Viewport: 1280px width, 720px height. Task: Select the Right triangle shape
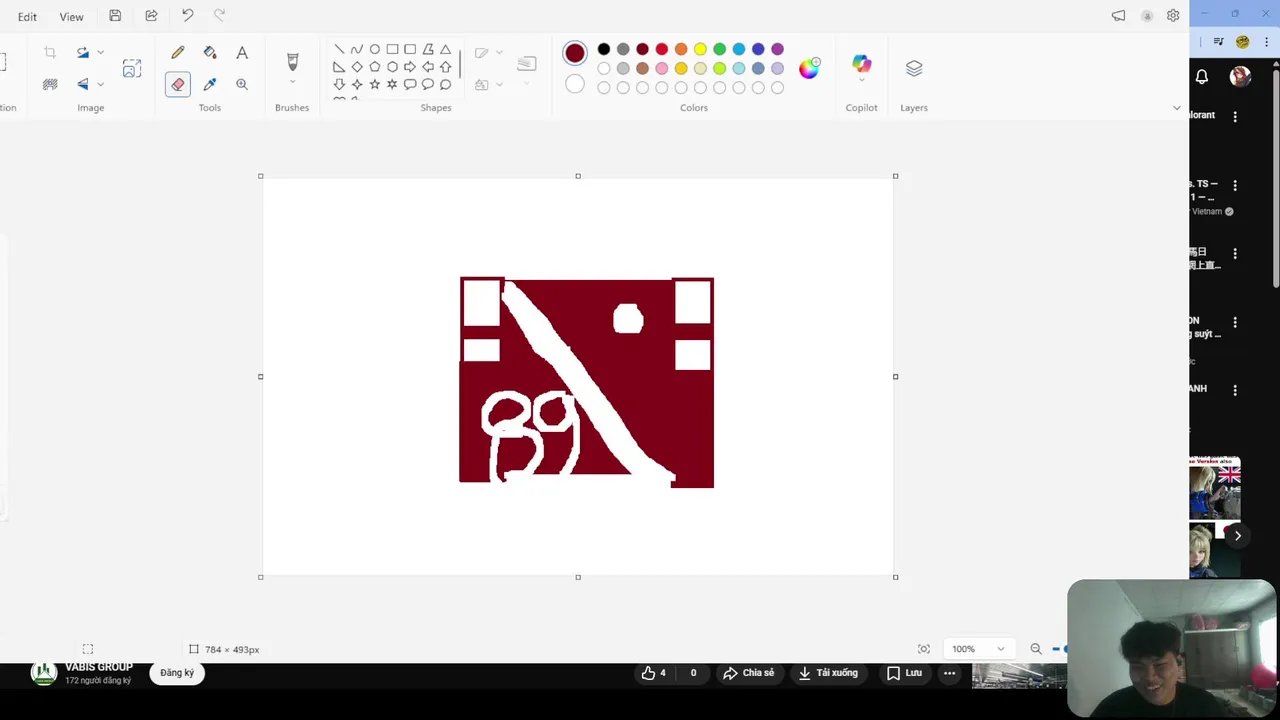coord(339,67)
